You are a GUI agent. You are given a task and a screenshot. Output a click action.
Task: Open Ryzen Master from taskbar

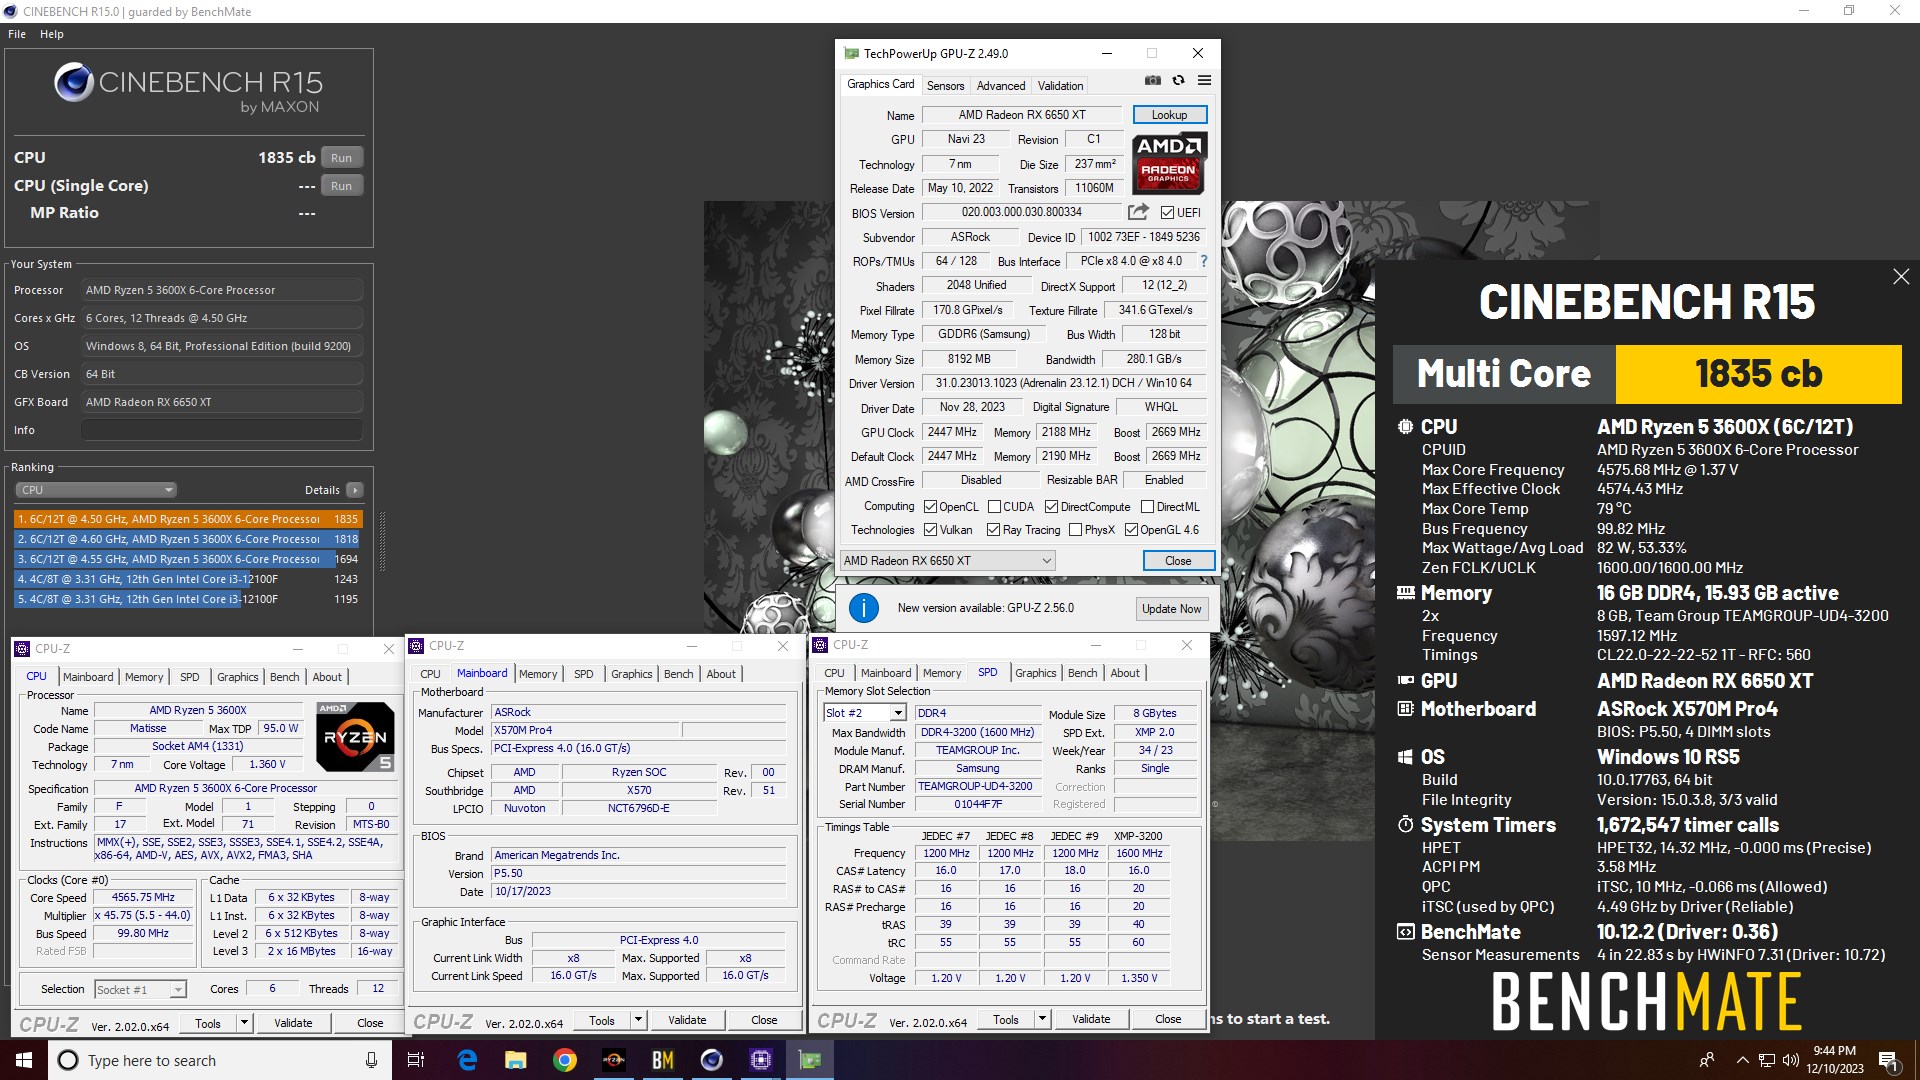point(614,1060)
